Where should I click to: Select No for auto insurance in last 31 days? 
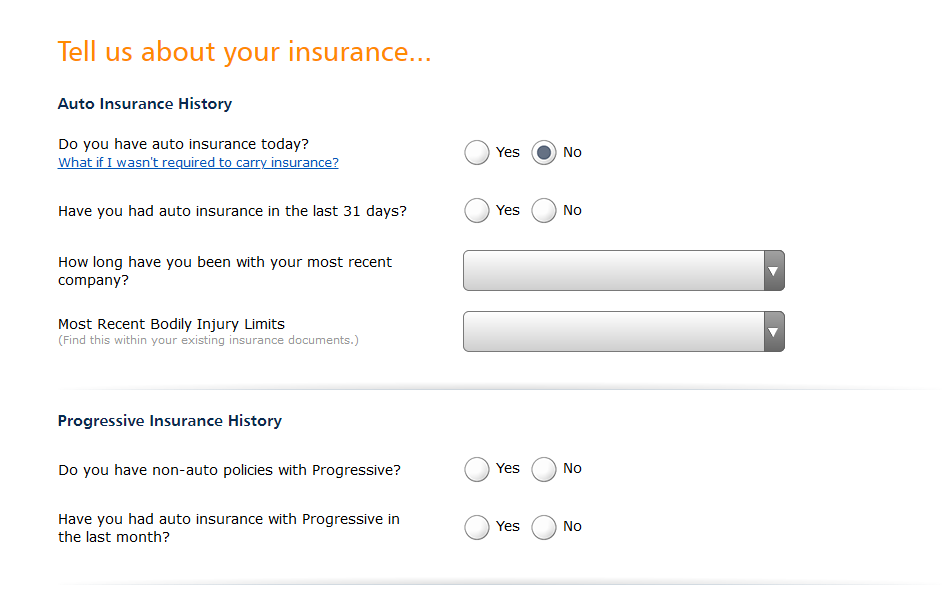pyautogui.click(x=543, y=210)
